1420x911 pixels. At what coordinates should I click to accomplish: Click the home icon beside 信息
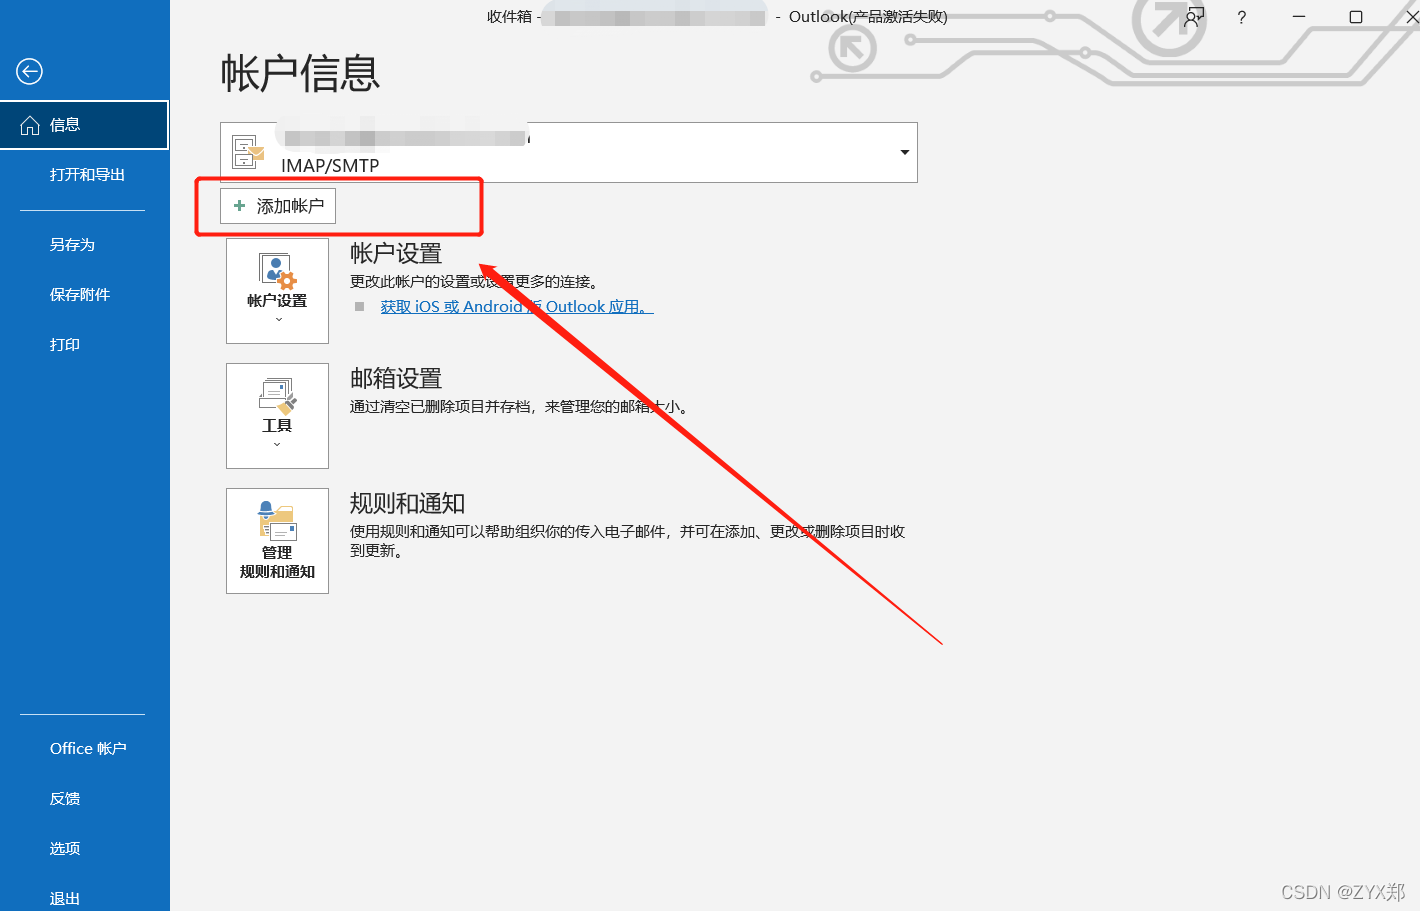30,125
